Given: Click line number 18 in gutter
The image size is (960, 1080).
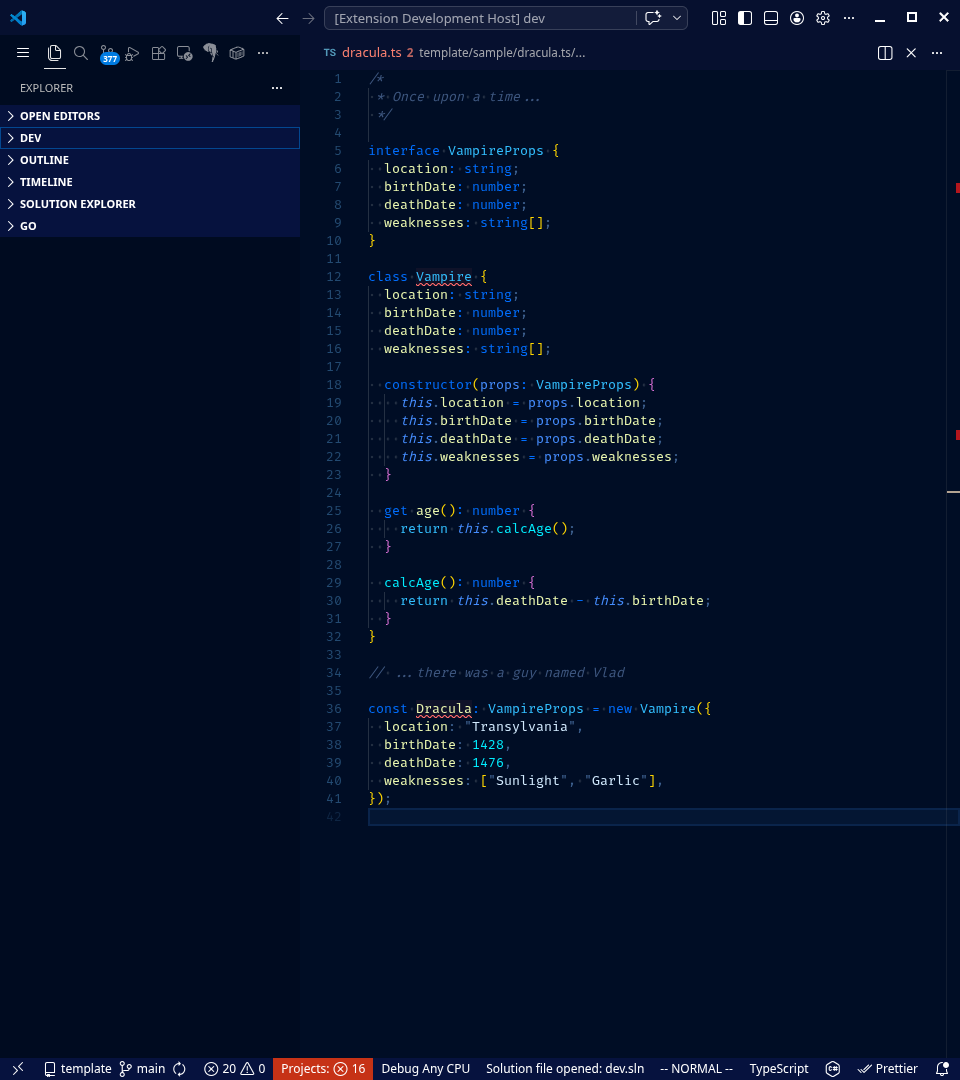Looking at the screenshot, I should click(x=333, y=384).
